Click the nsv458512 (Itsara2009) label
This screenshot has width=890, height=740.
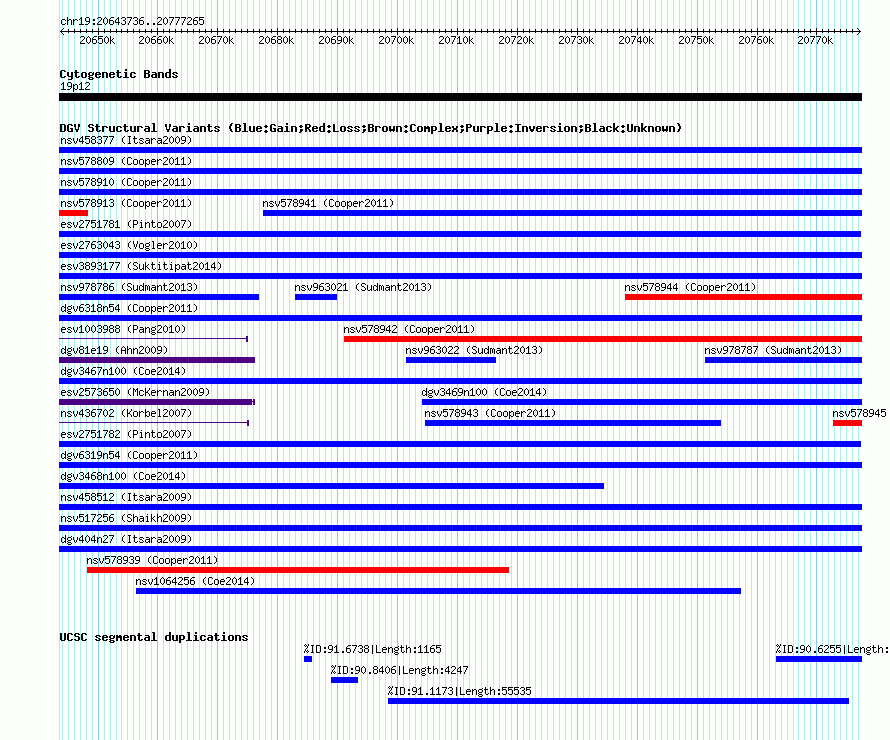pyautogui.click(x=126, y=497)
